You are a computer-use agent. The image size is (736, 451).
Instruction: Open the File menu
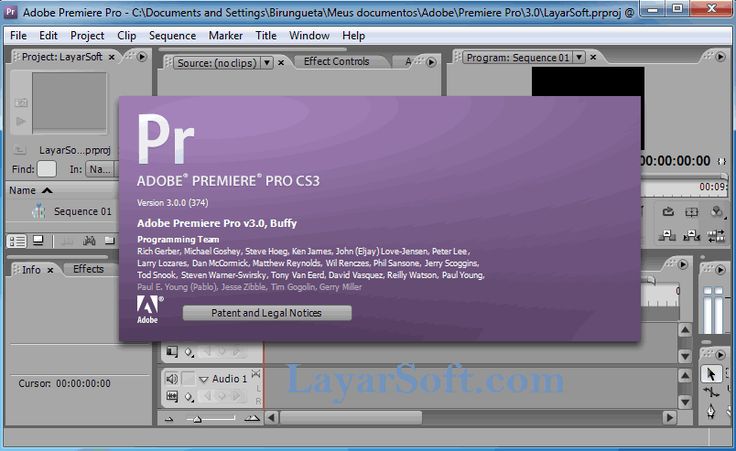[18, 36]
